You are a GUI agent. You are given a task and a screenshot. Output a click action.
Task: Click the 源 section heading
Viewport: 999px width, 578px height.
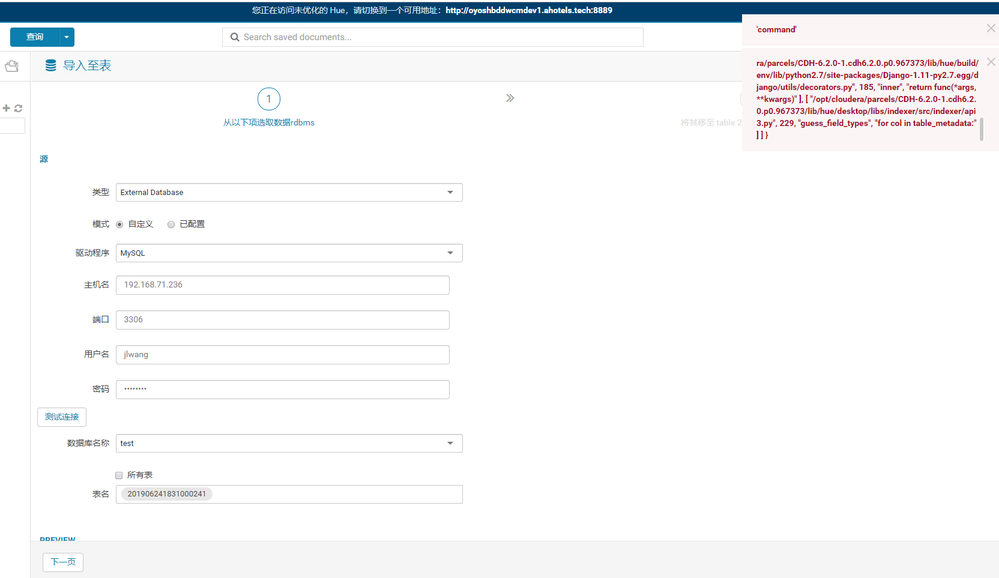[44, 159]
